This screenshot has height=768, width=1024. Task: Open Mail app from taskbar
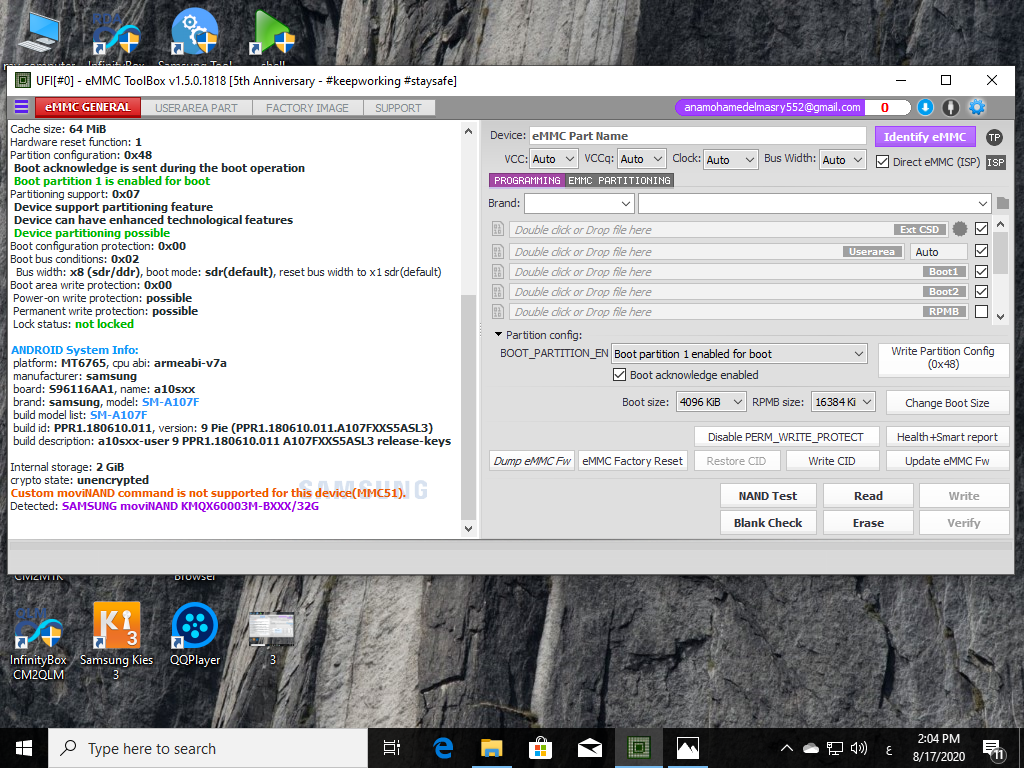[x=590, y=748]
